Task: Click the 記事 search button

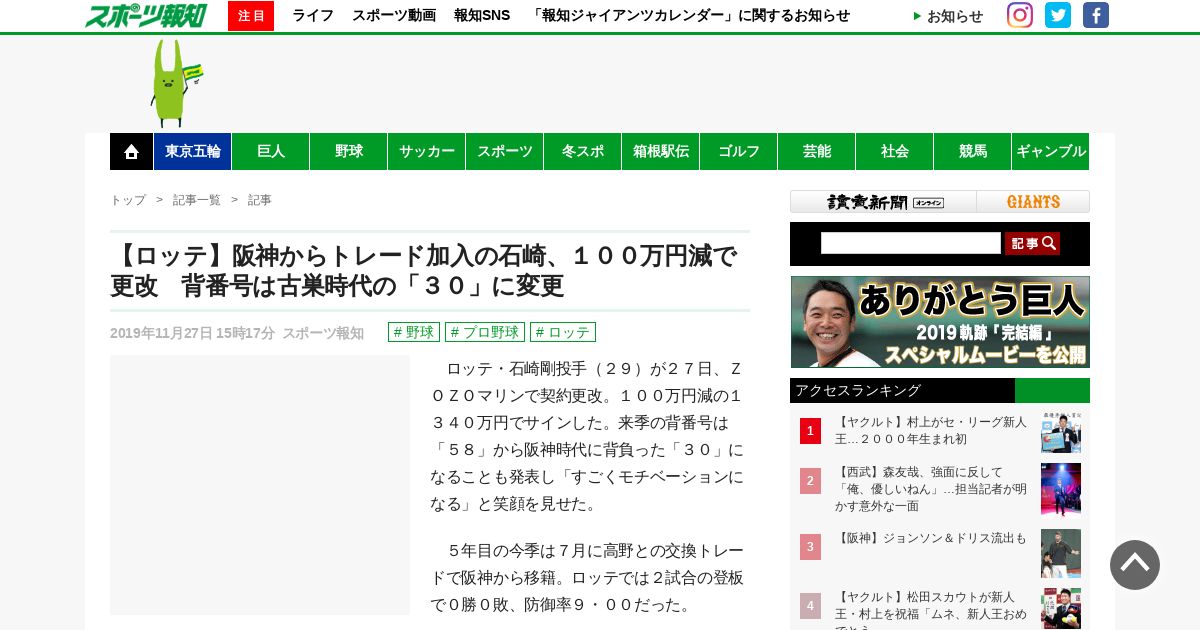Action: coord(1032,243)
